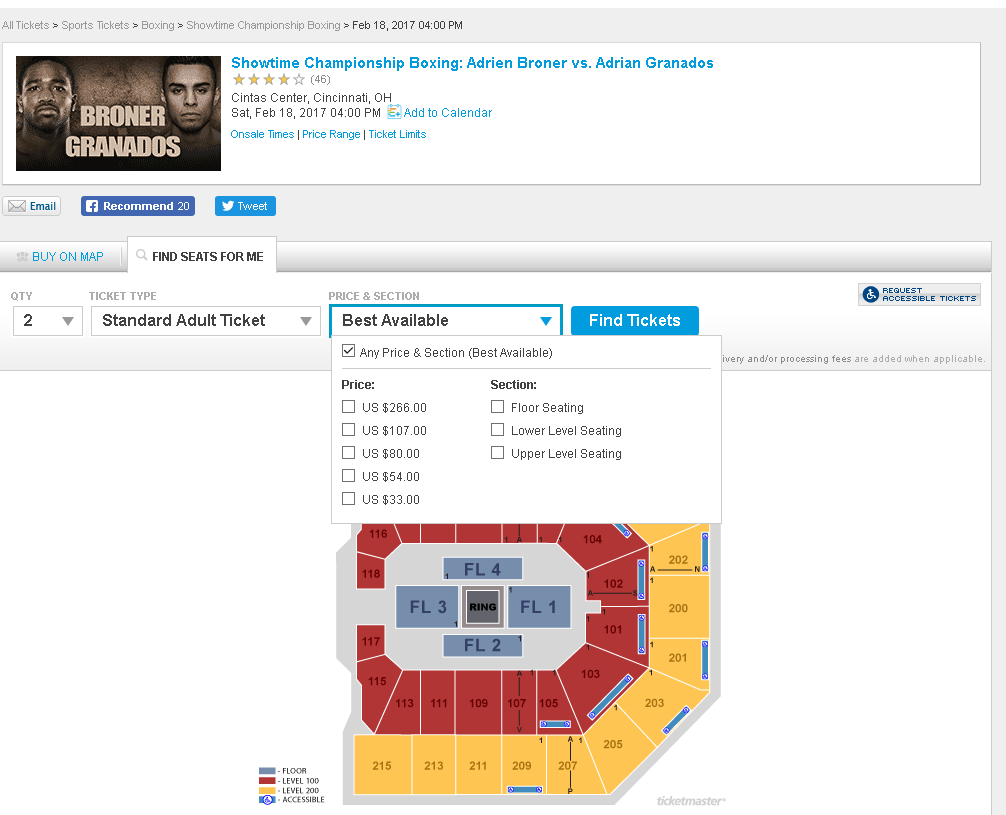
Task: Enable the Floor Seating section checkbox
Action: point(497,407)
